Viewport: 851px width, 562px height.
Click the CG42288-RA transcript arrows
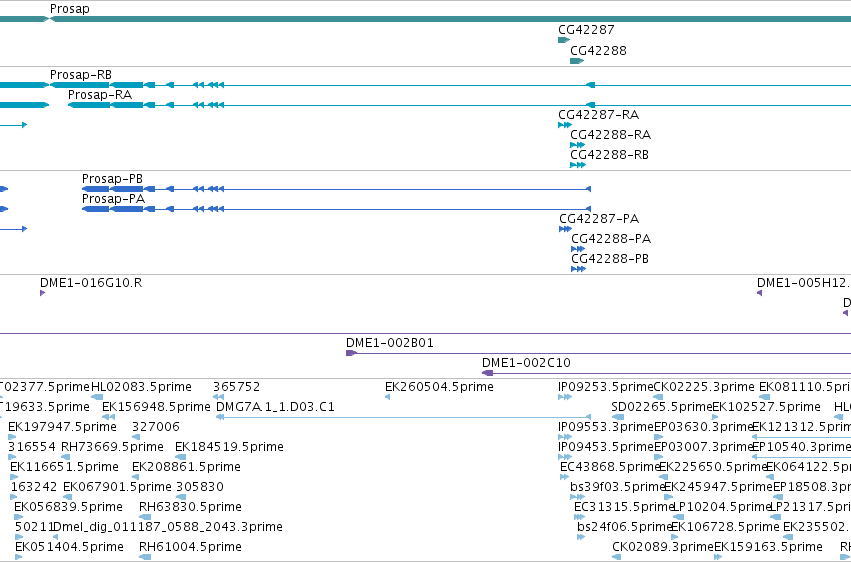click(x=577, y=145)
